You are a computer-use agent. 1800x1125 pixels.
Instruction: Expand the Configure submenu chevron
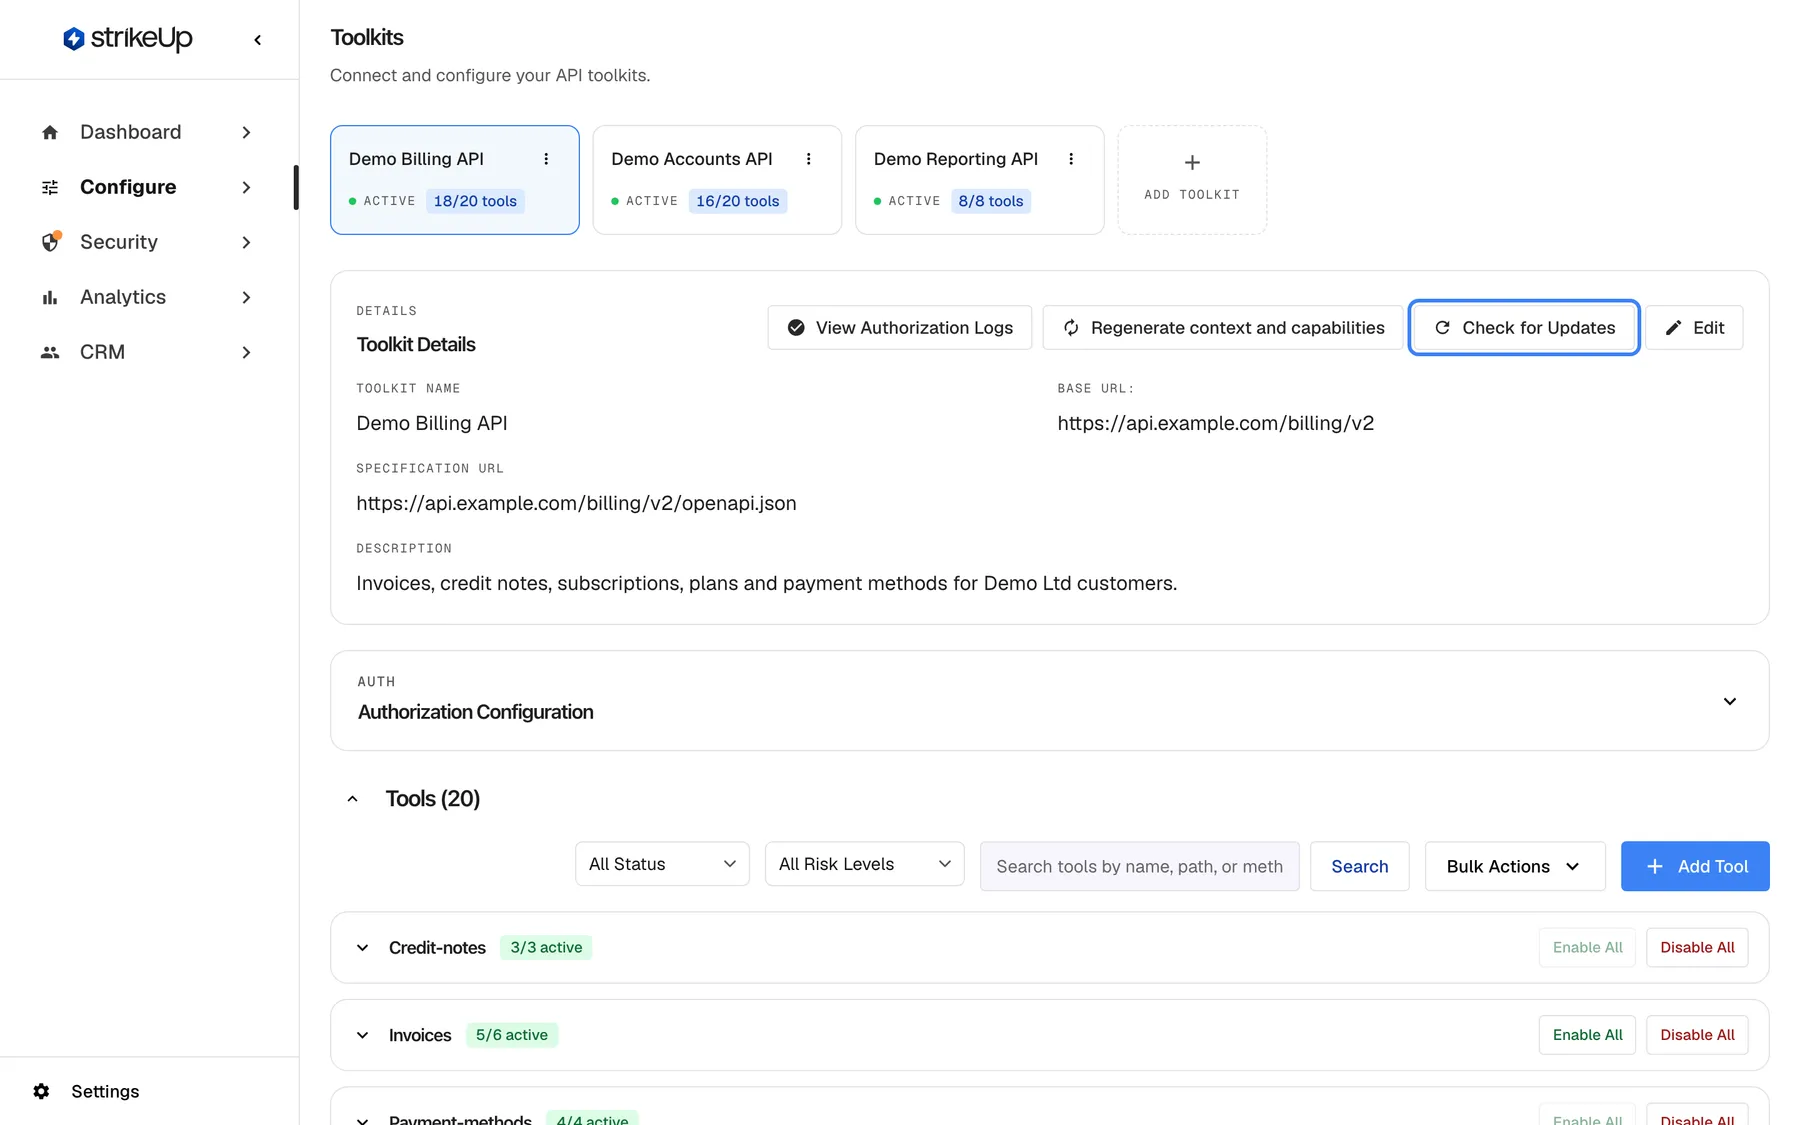coord(246,187)
